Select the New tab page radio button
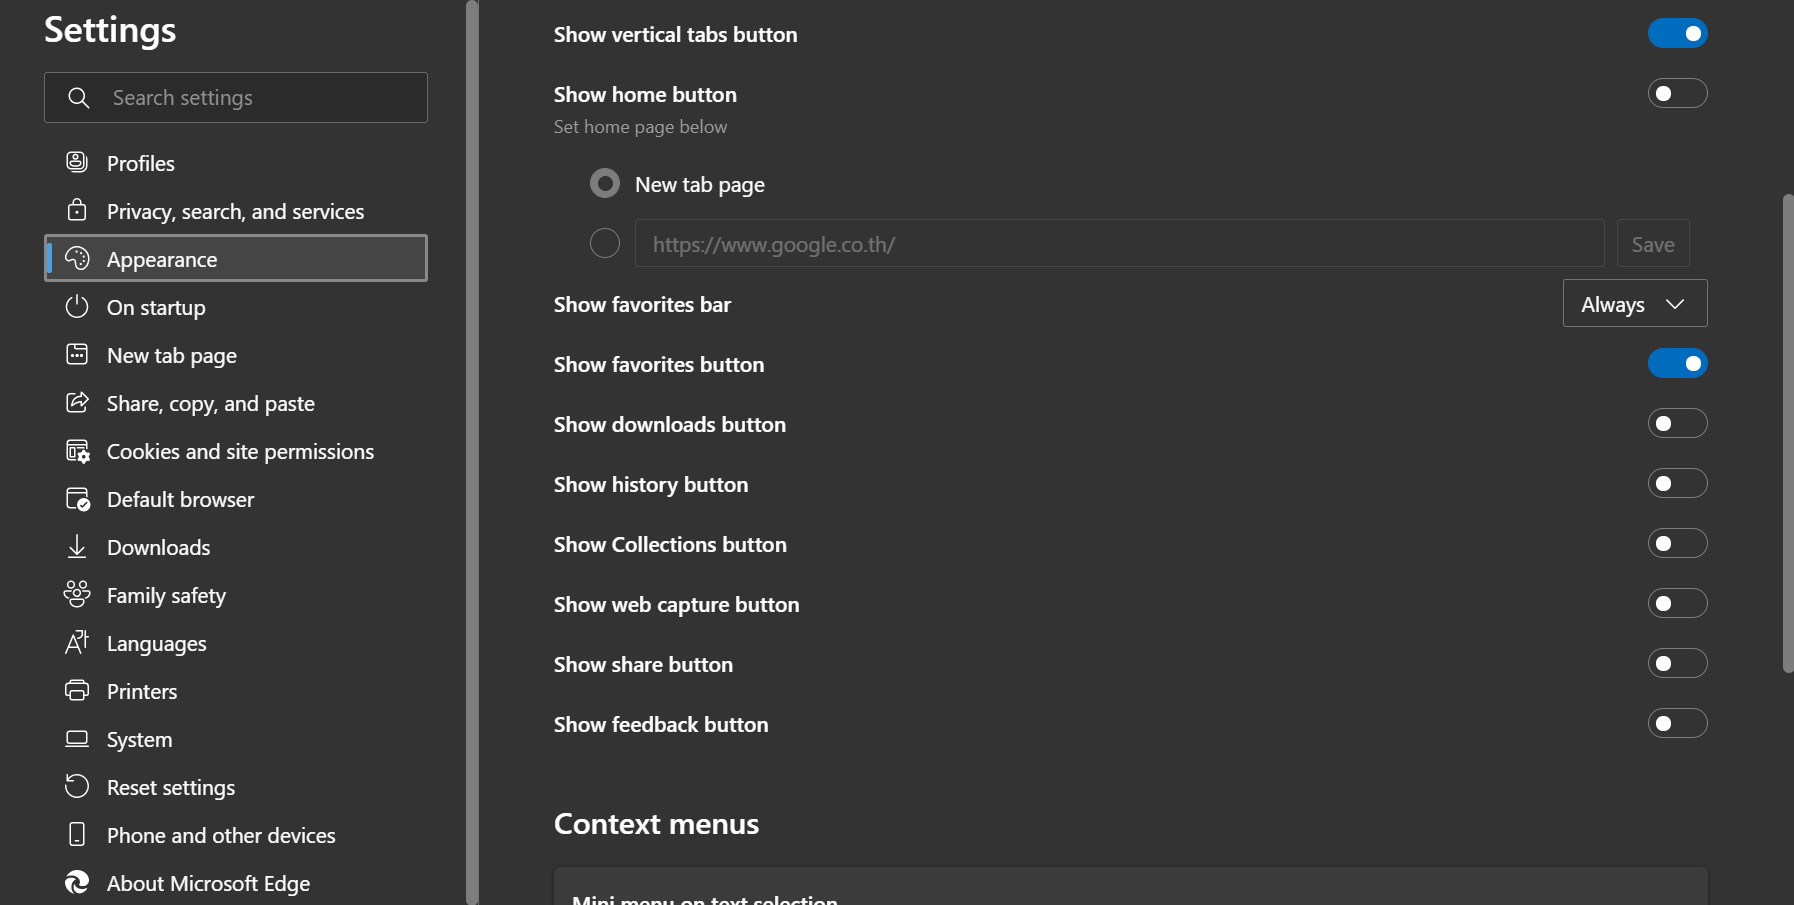 pyautogui.click(x=605, y=183)
